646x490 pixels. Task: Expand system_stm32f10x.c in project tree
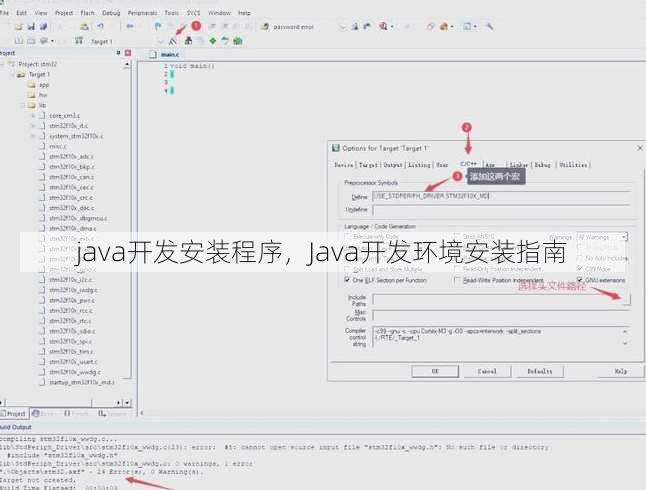(33, 136)
